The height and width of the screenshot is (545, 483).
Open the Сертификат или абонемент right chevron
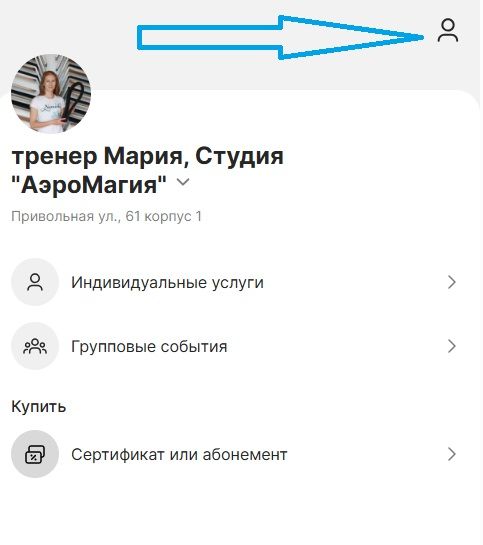pyautogui.click(x=452, y=454)
